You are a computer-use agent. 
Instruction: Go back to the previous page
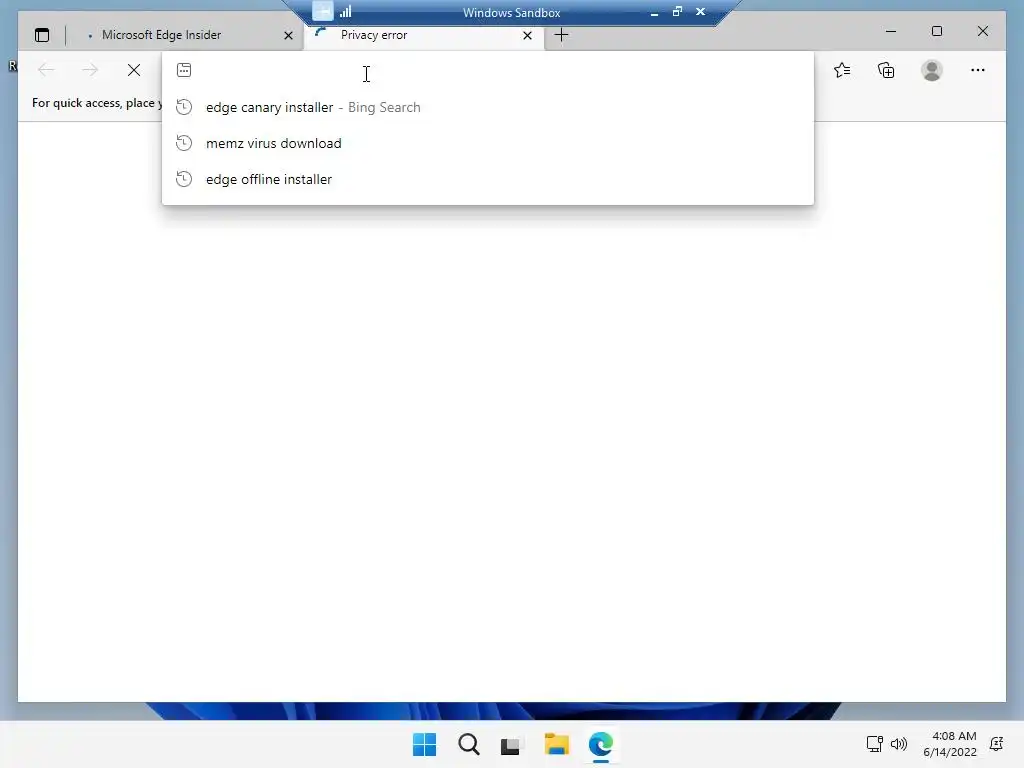click(x=46, y=70)
